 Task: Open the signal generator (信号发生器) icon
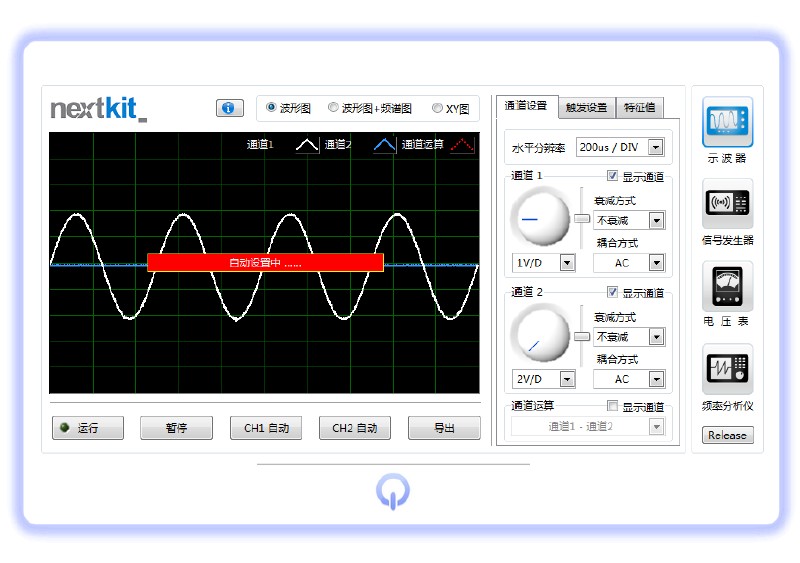pos(727,203)
